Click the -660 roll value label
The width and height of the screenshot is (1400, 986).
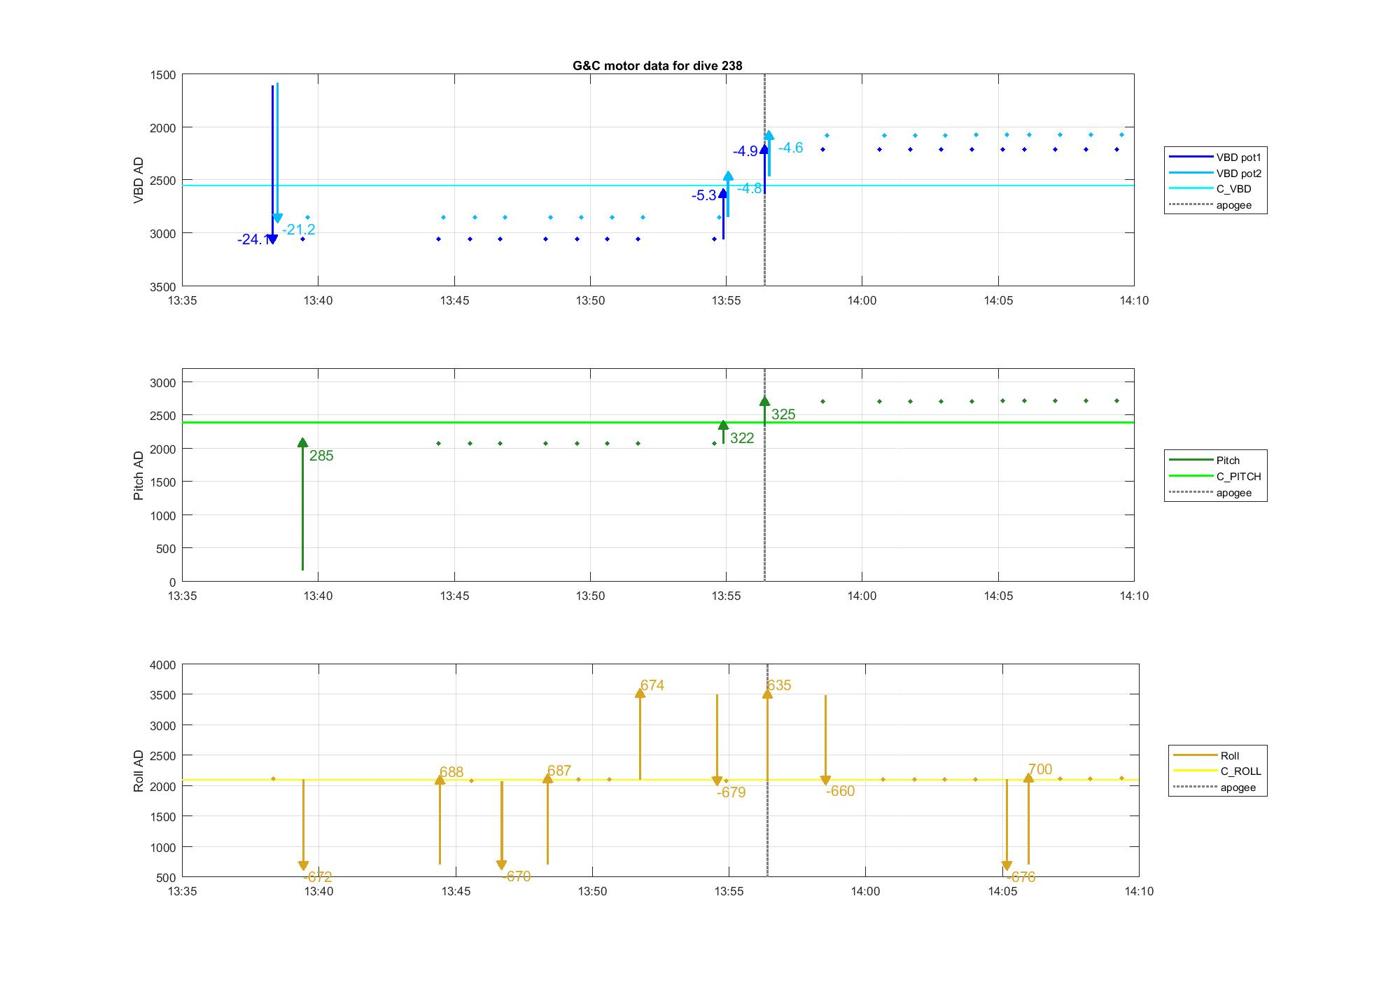point(840,792)
